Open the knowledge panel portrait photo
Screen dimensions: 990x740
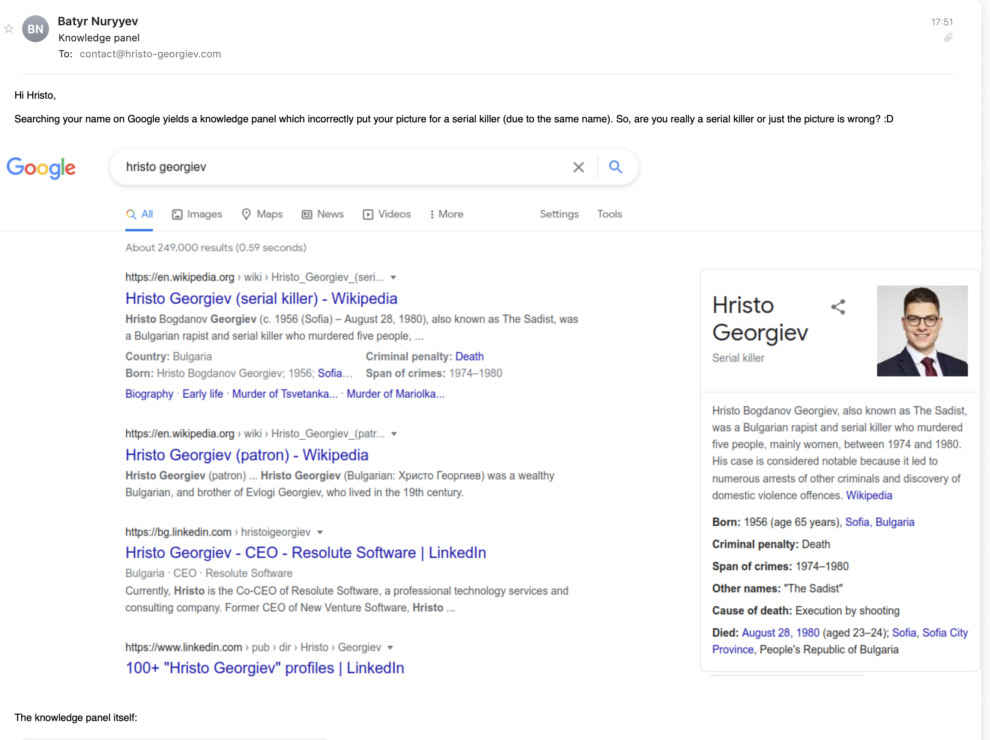(922, 331)
